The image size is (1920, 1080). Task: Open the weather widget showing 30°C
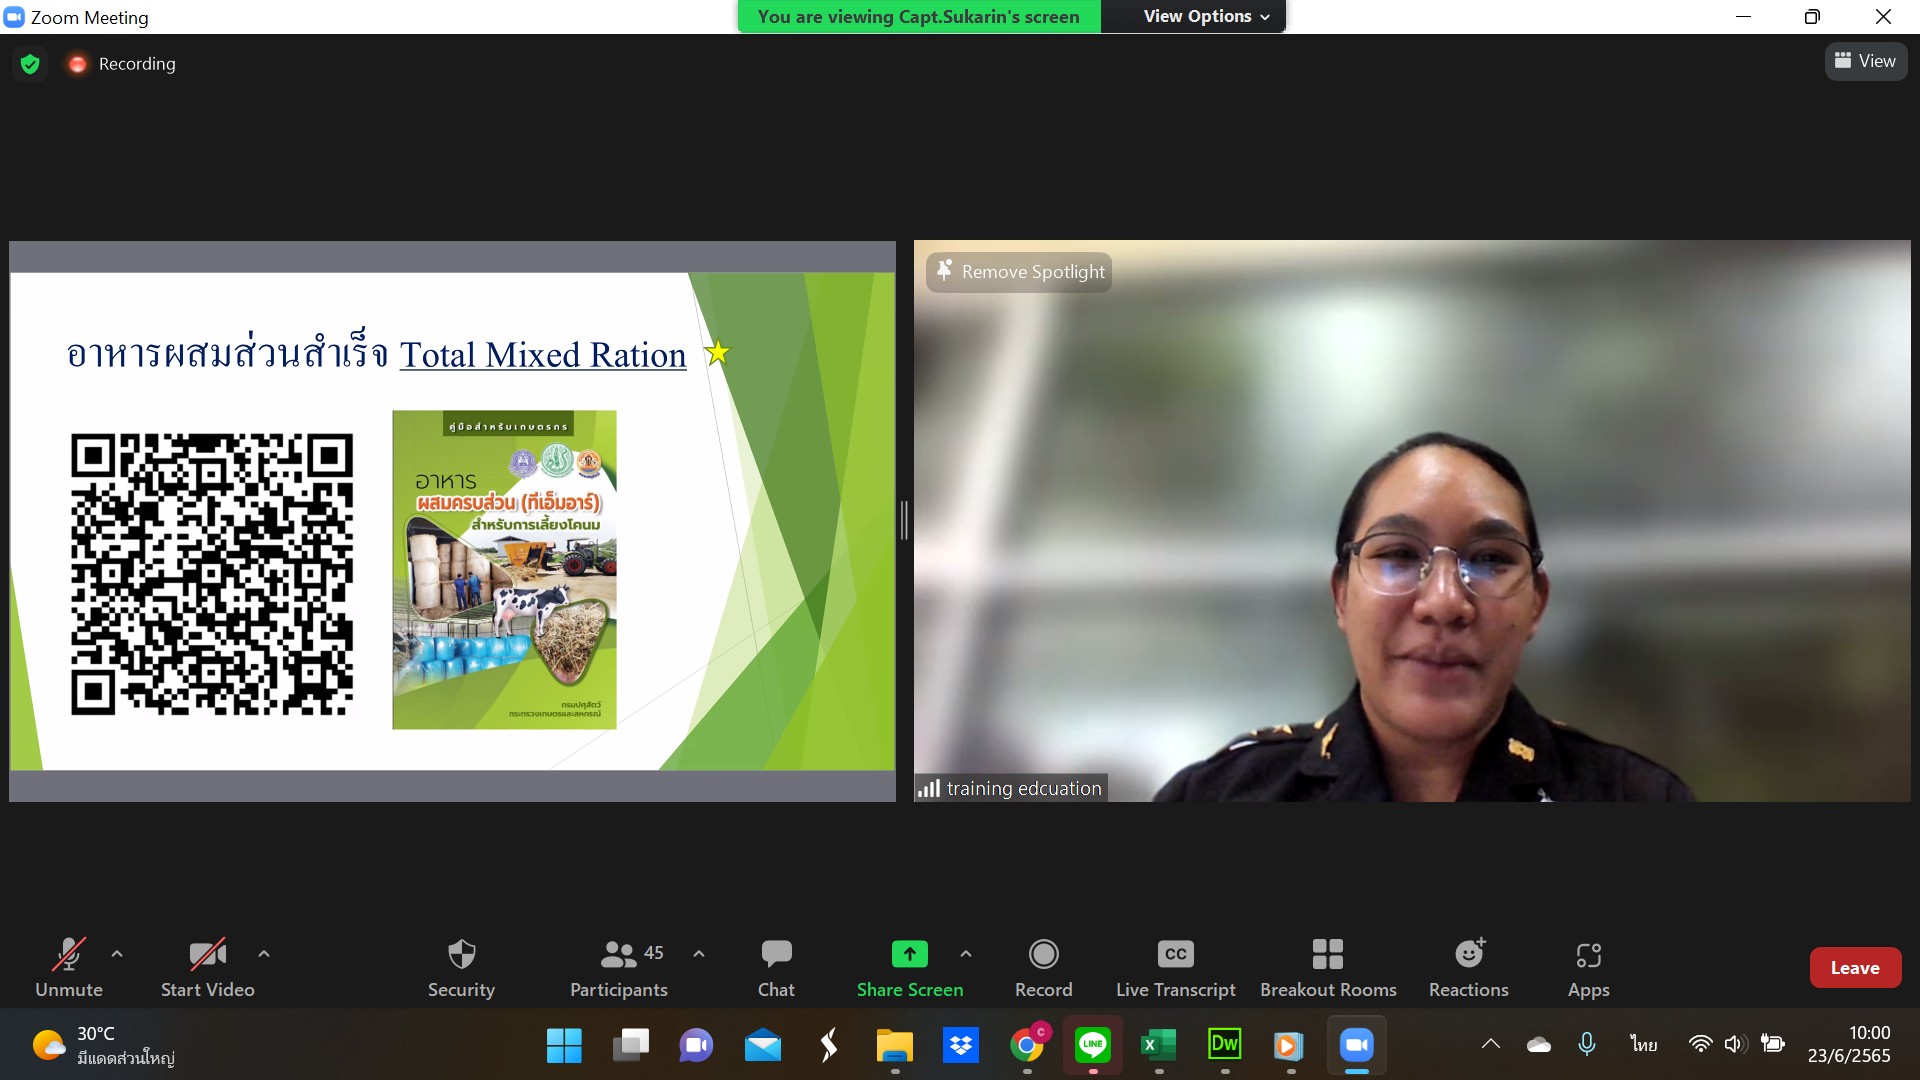(x=104, y=1045)
